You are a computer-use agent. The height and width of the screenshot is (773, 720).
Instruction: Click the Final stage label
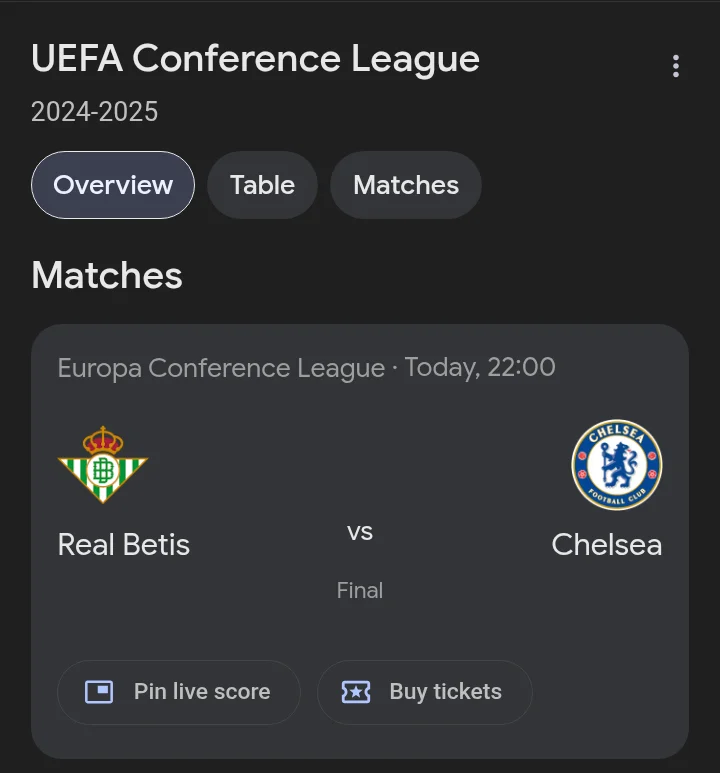click(360, 591)
